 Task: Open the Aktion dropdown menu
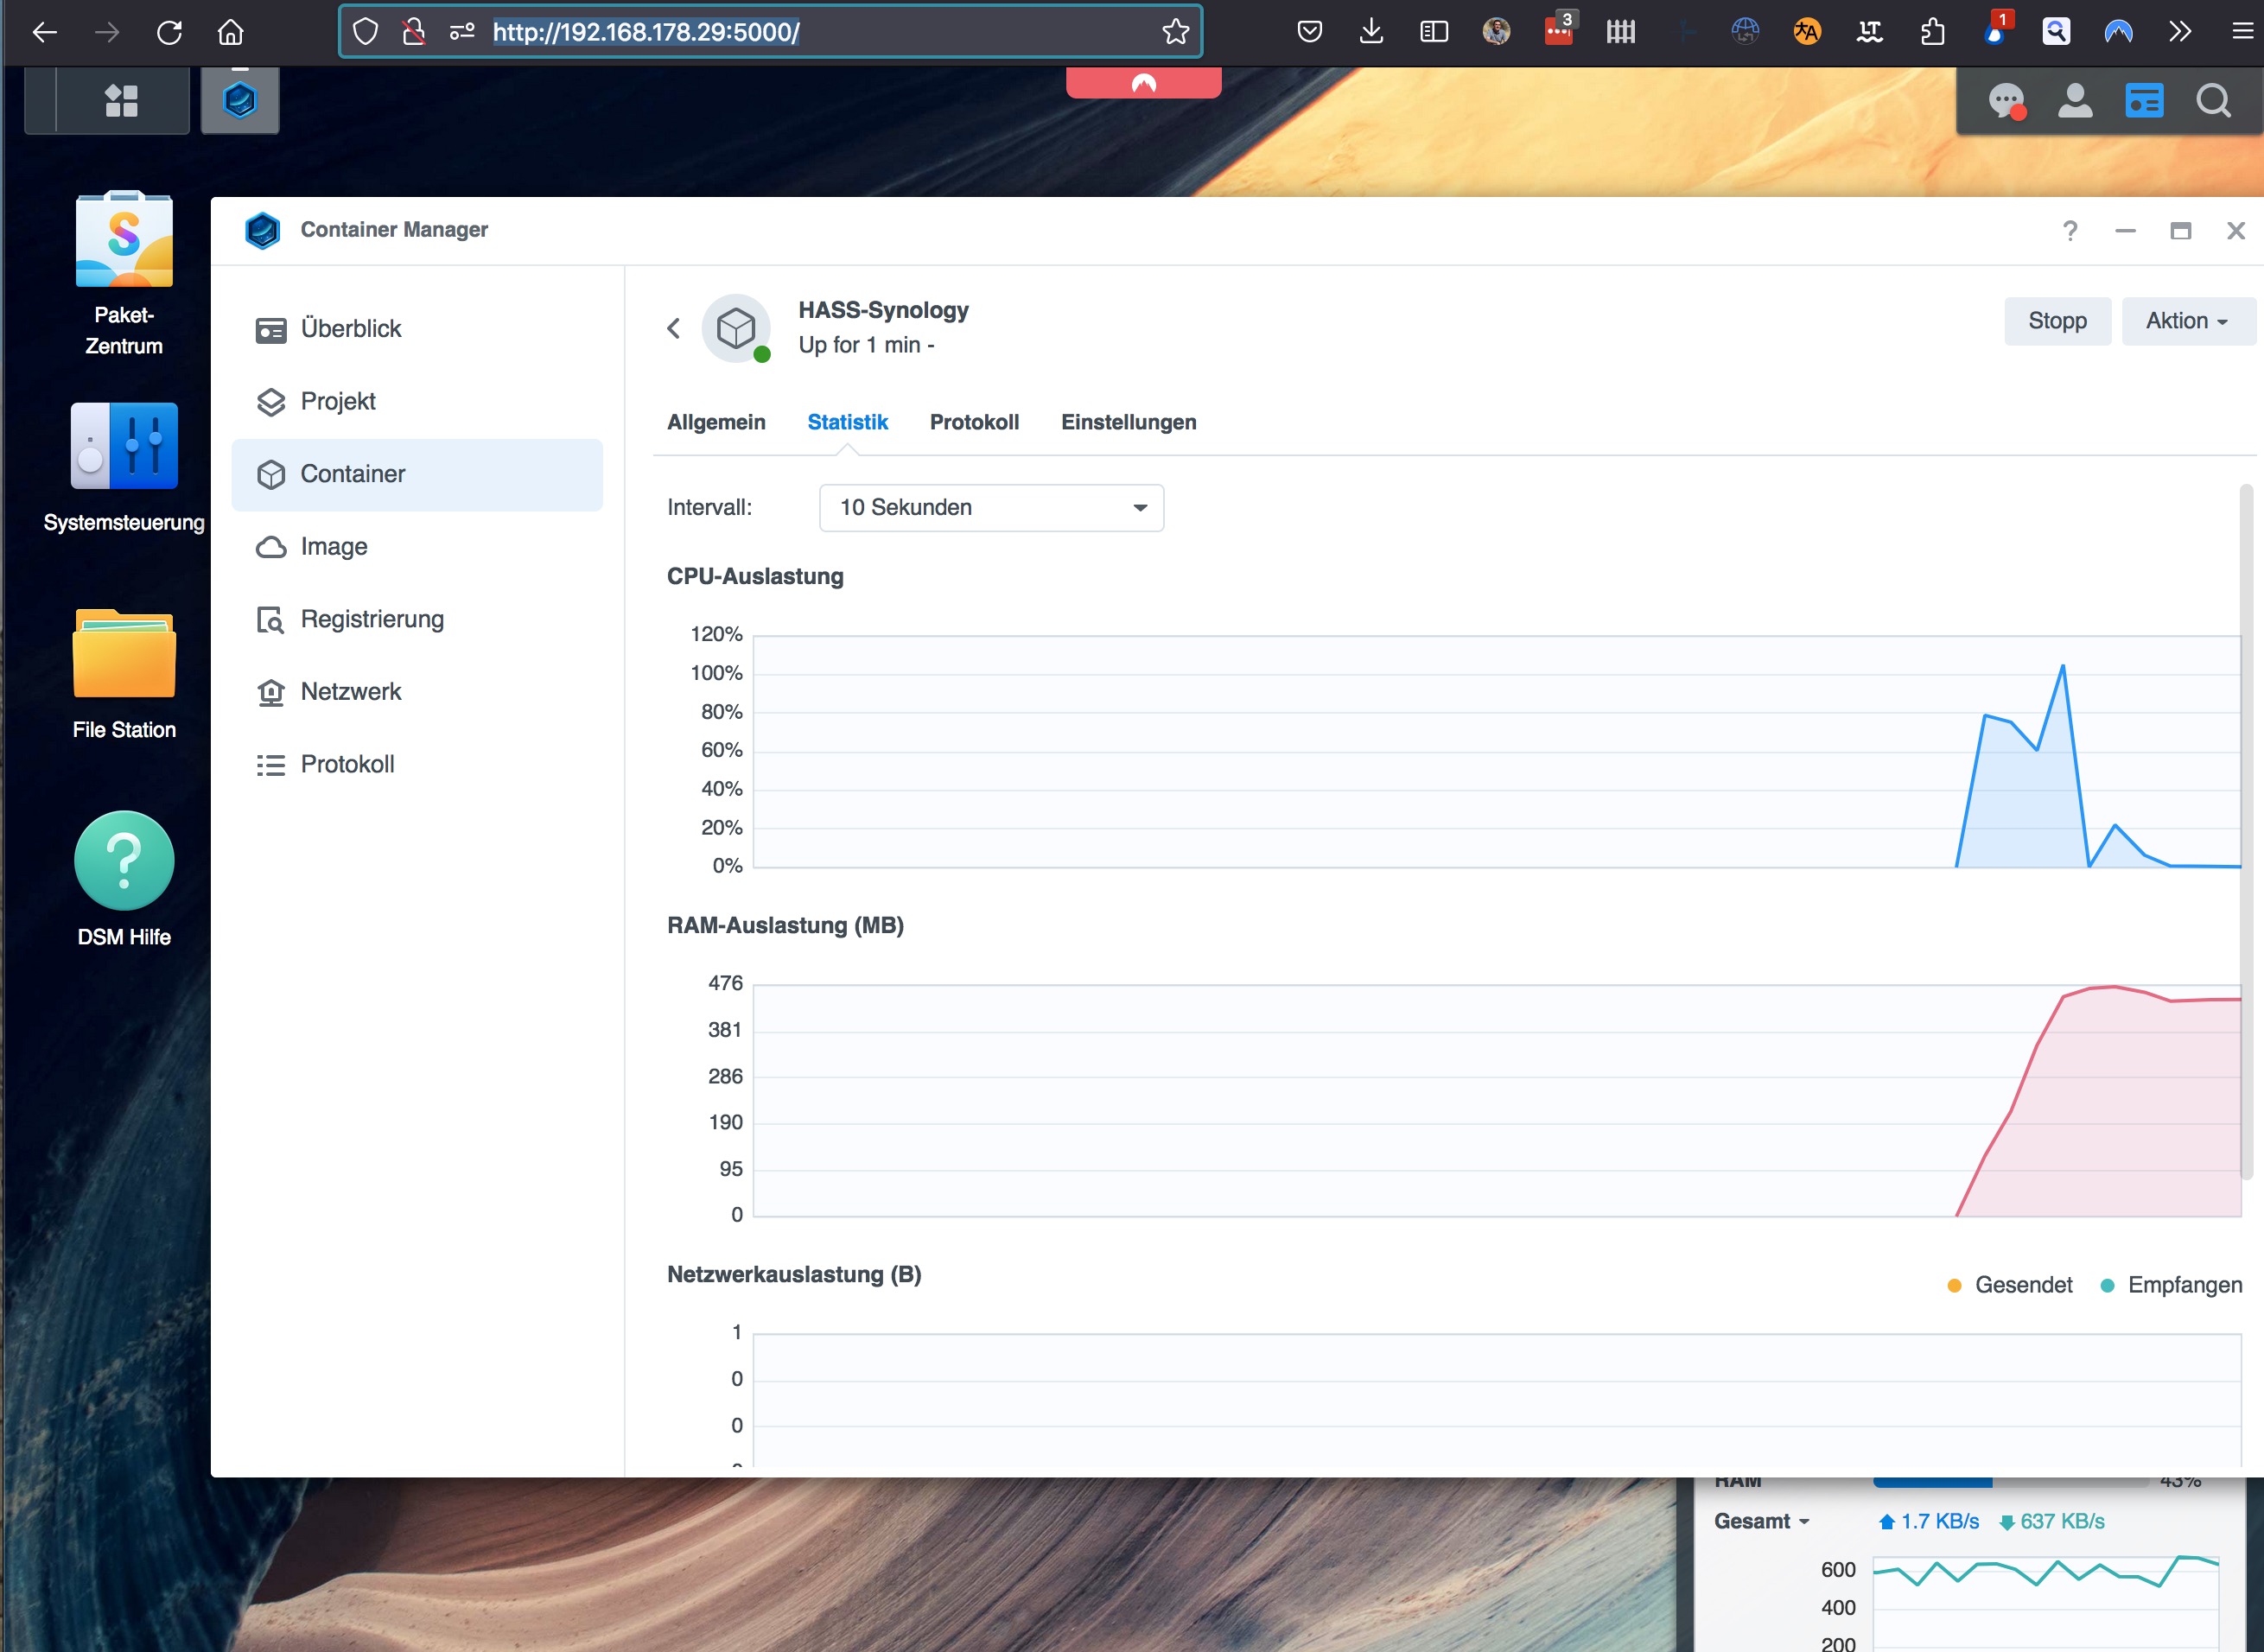(x=2187, y=321)
